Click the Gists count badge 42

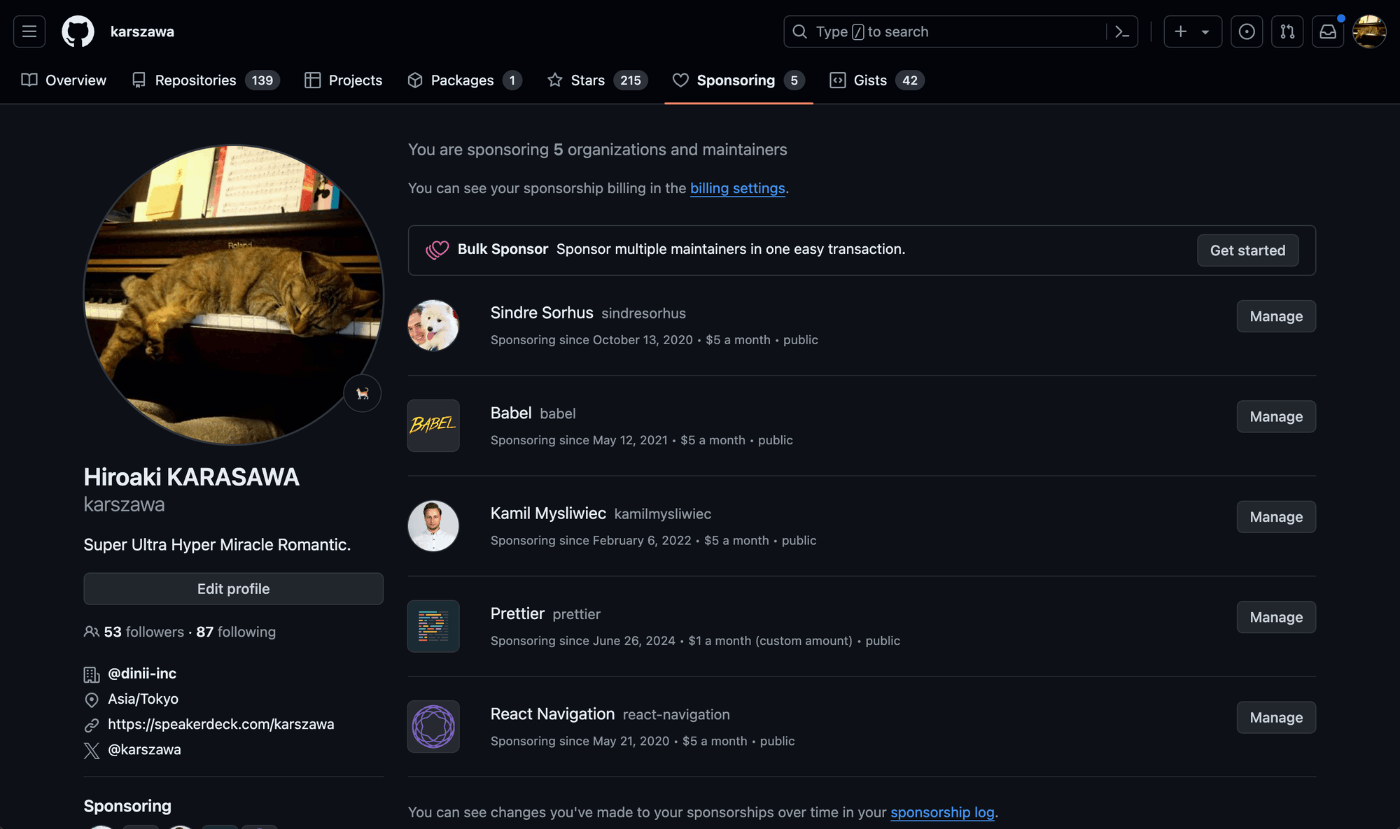tap(909, 80)
